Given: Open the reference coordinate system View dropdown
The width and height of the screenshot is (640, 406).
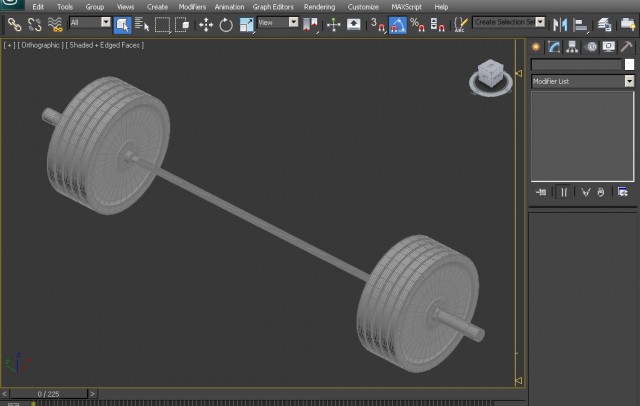Looking at the screenshot, I should point(293,22).
